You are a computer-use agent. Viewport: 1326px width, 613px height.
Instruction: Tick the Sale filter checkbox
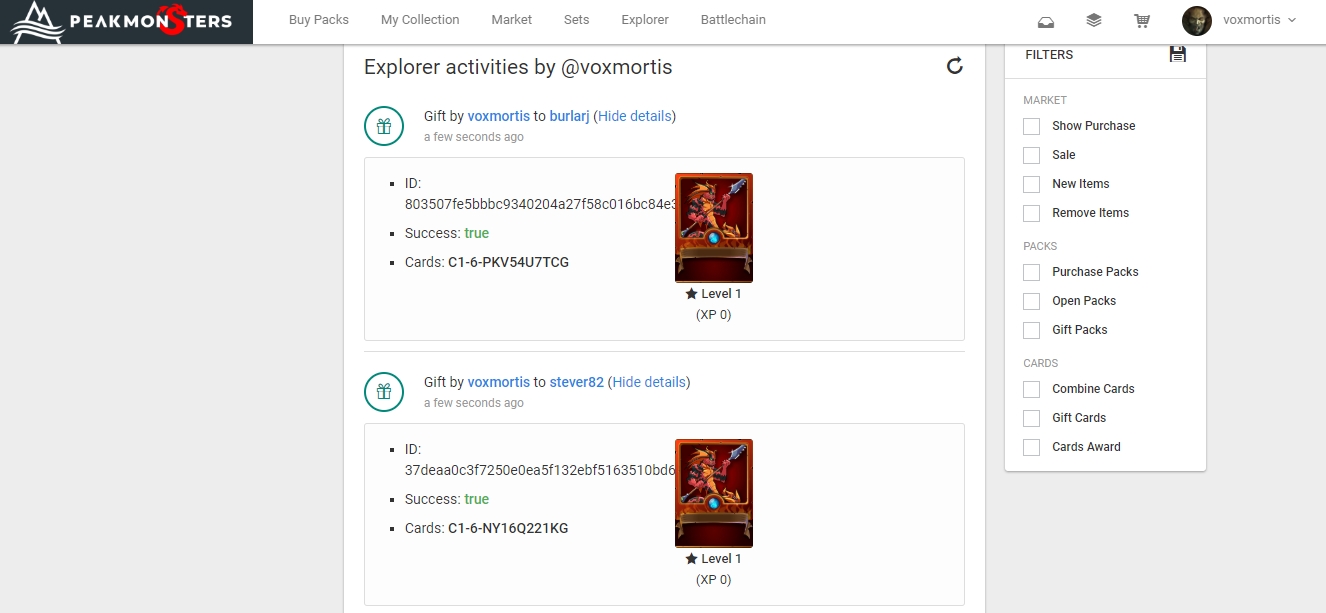point(1032,155)
